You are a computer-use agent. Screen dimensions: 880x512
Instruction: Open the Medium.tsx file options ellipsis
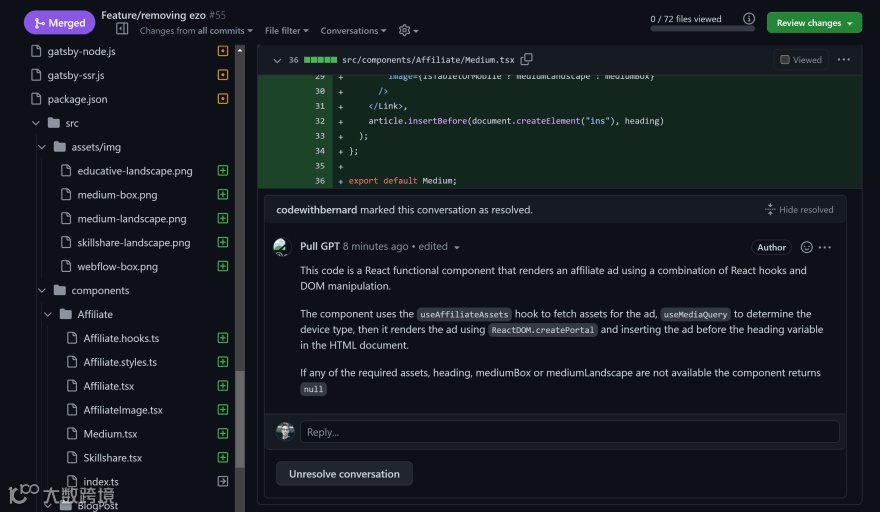[x=844, y=60]
